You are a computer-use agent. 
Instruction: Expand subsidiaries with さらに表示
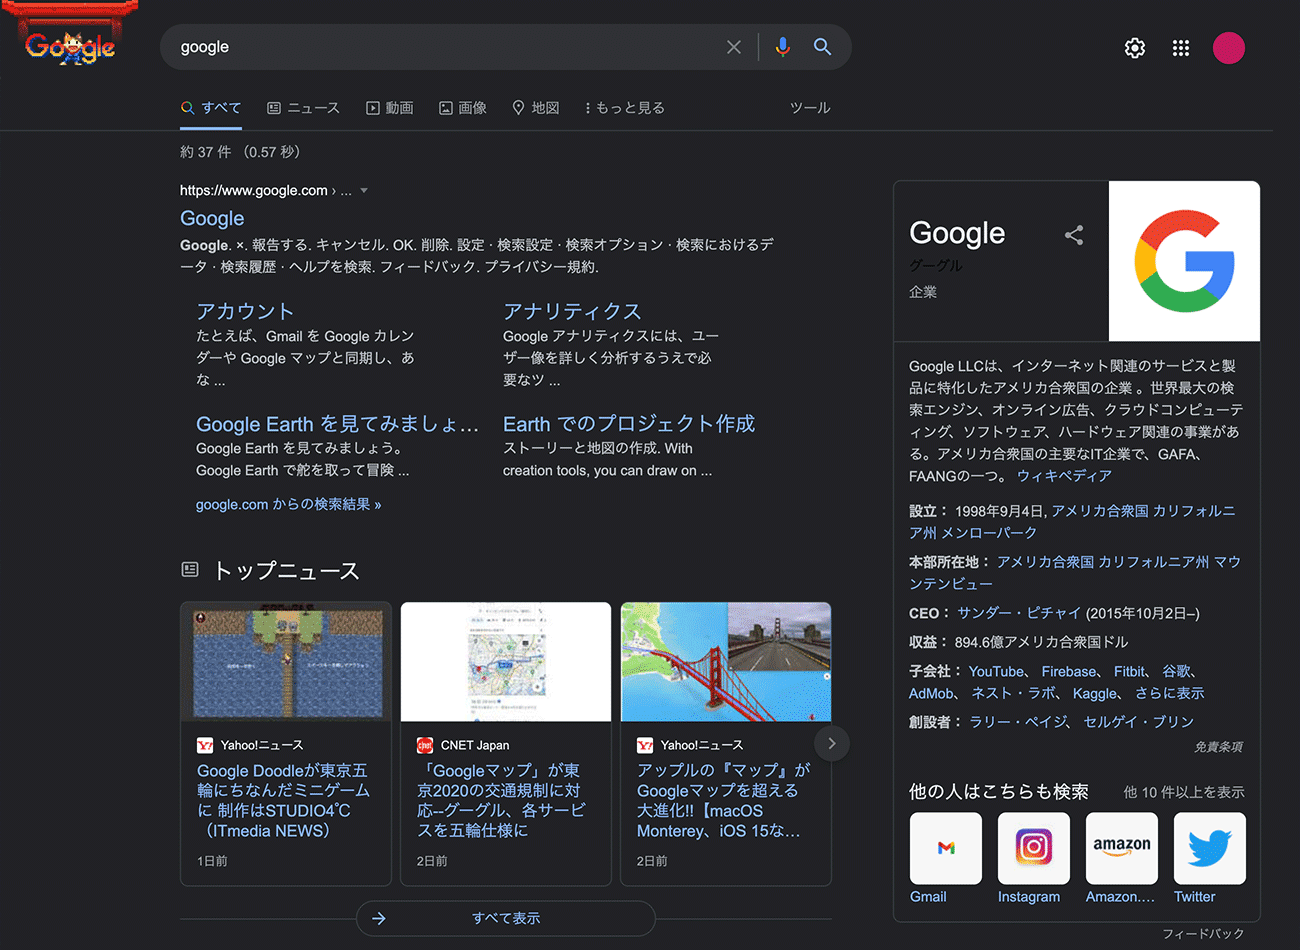pos(1169,693)
